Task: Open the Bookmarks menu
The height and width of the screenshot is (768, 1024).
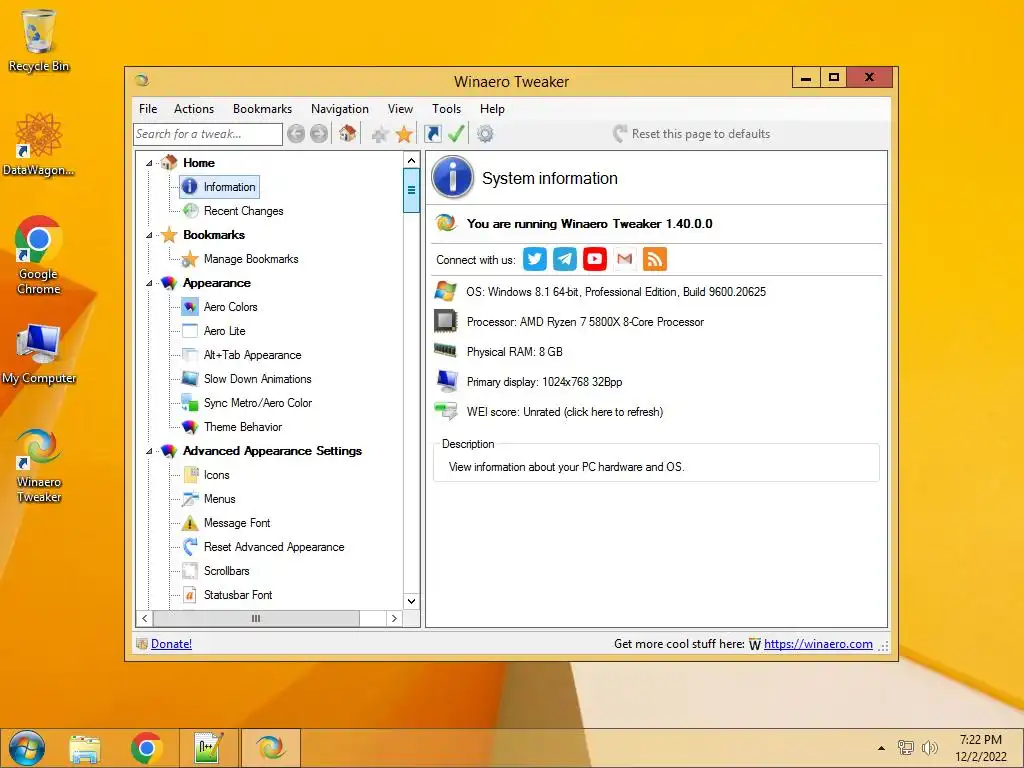Action: pos(263,109)
